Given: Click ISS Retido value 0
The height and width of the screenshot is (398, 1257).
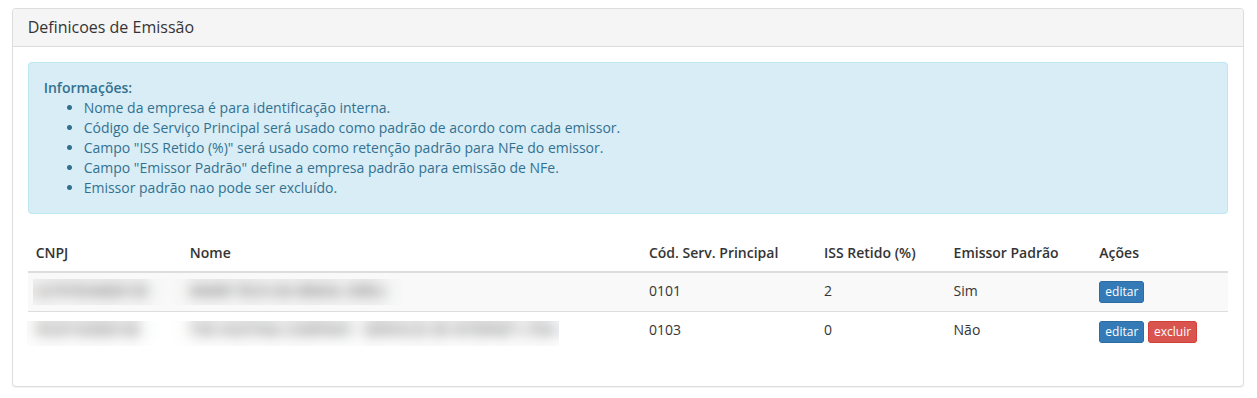Looking at the screenshot, I should click(828, 330).
